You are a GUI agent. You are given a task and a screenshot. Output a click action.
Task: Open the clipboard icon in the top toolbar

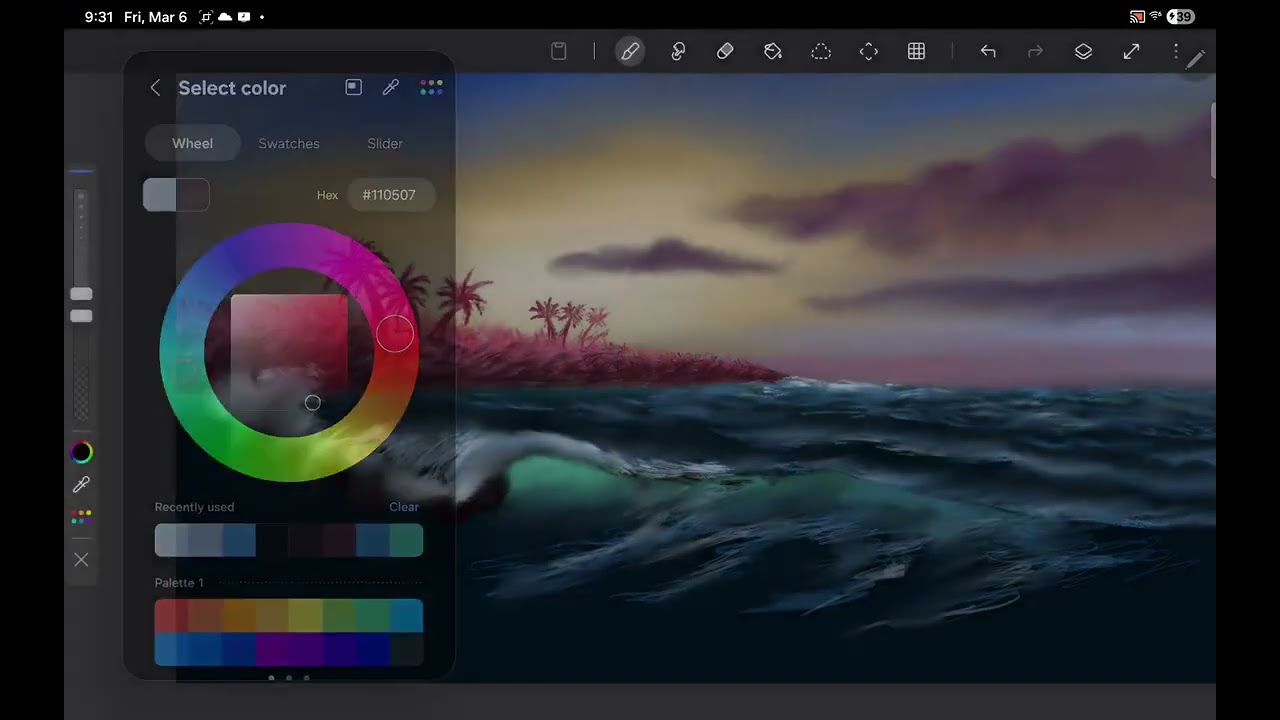point(559,51)
